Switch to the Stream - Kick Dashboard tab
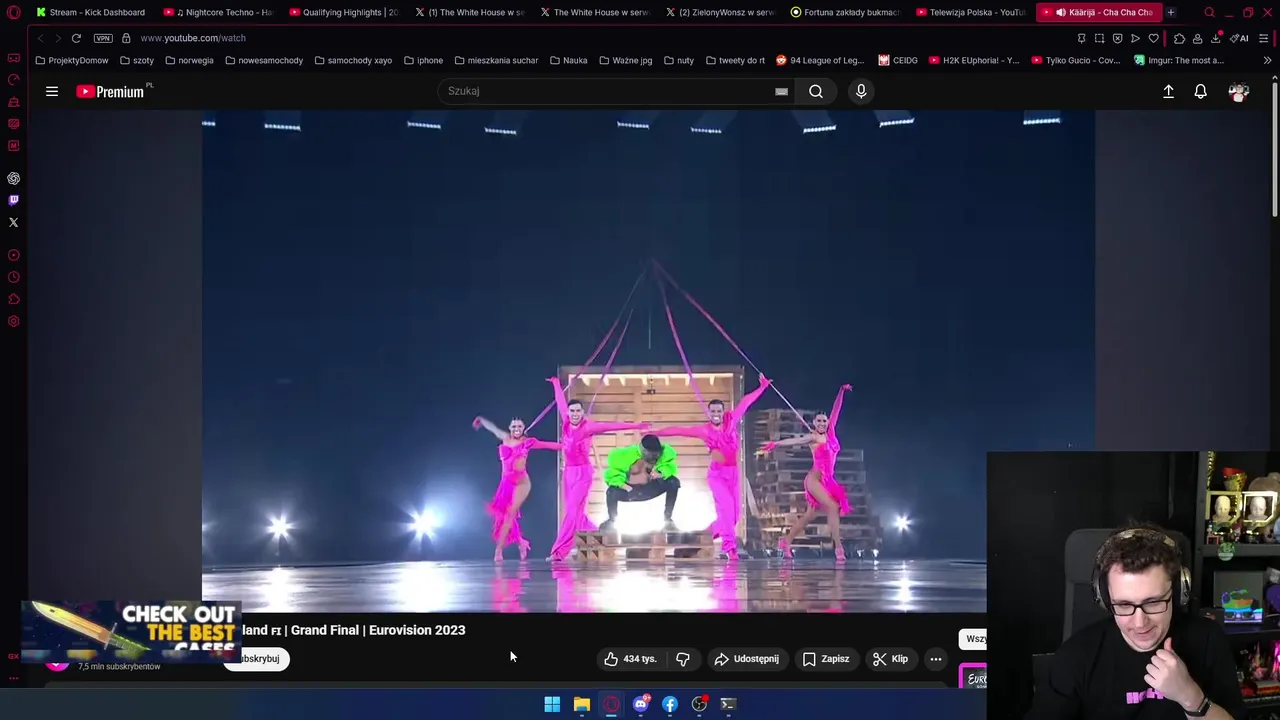The image size is (1280, 720). coord(90,12)
